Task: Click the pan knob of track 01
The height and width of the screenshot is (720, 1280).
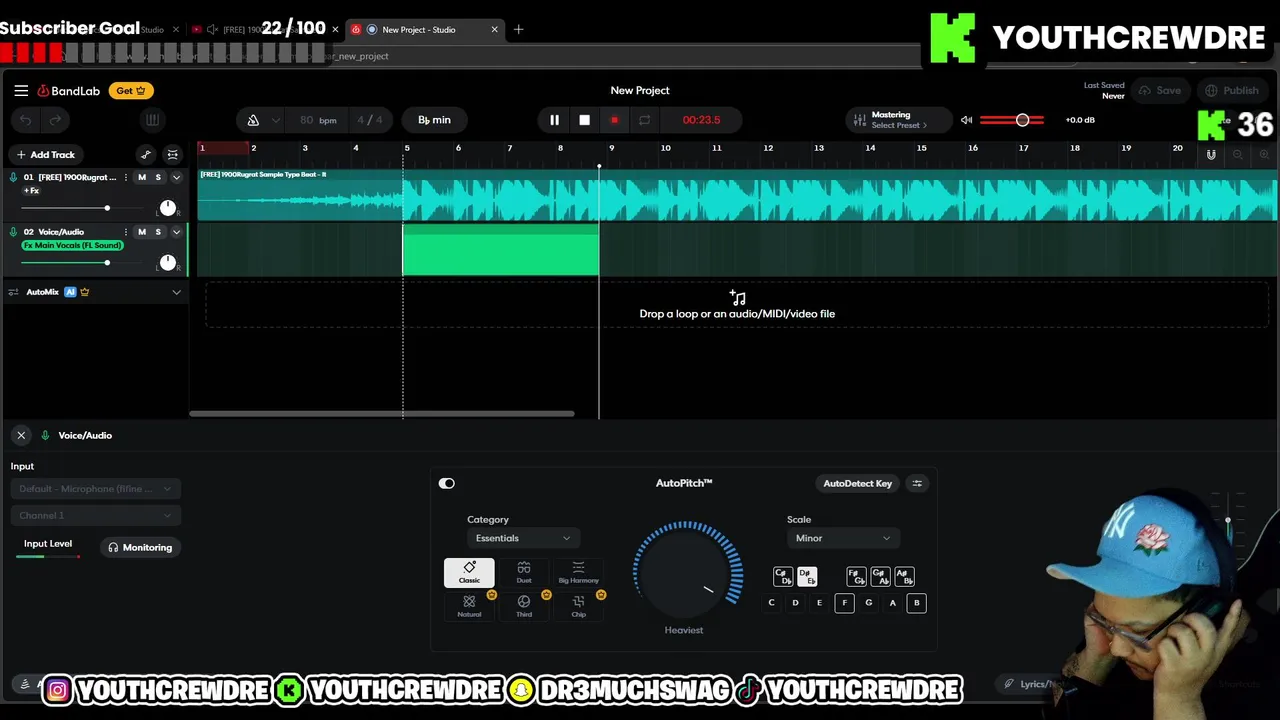Action: (167, 208)
